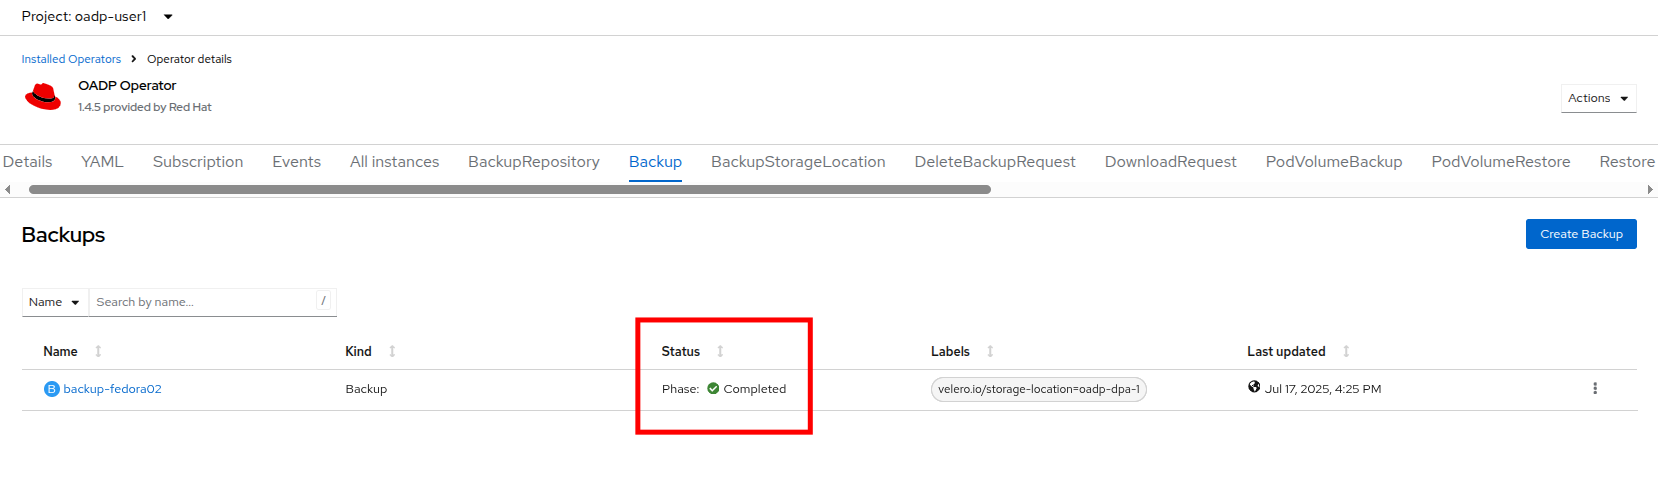Sort the table by Kind column

click(x=359, y=352)
